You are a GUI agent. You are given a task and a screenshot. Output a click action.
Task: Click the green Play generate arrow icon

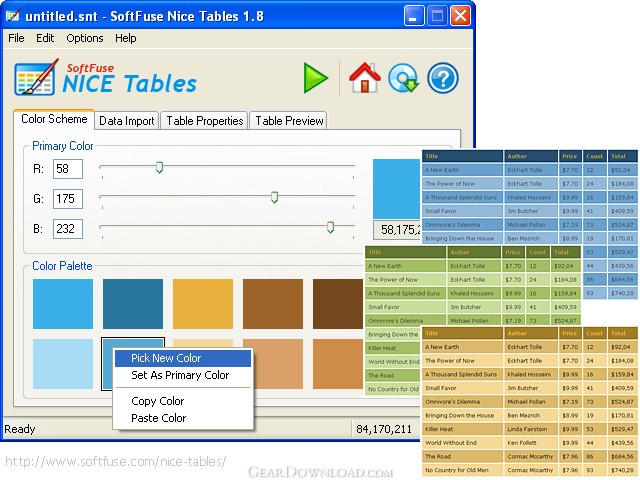point(316,78)
